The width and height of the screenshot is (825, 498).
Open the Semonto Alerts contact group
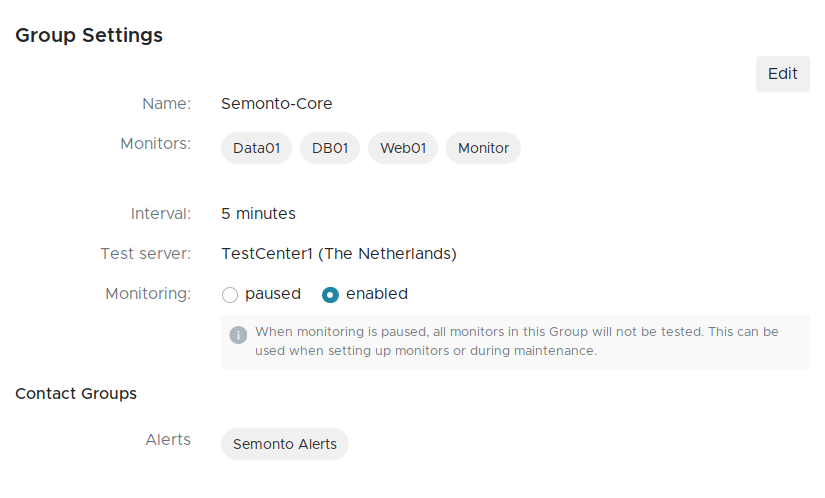285,444
